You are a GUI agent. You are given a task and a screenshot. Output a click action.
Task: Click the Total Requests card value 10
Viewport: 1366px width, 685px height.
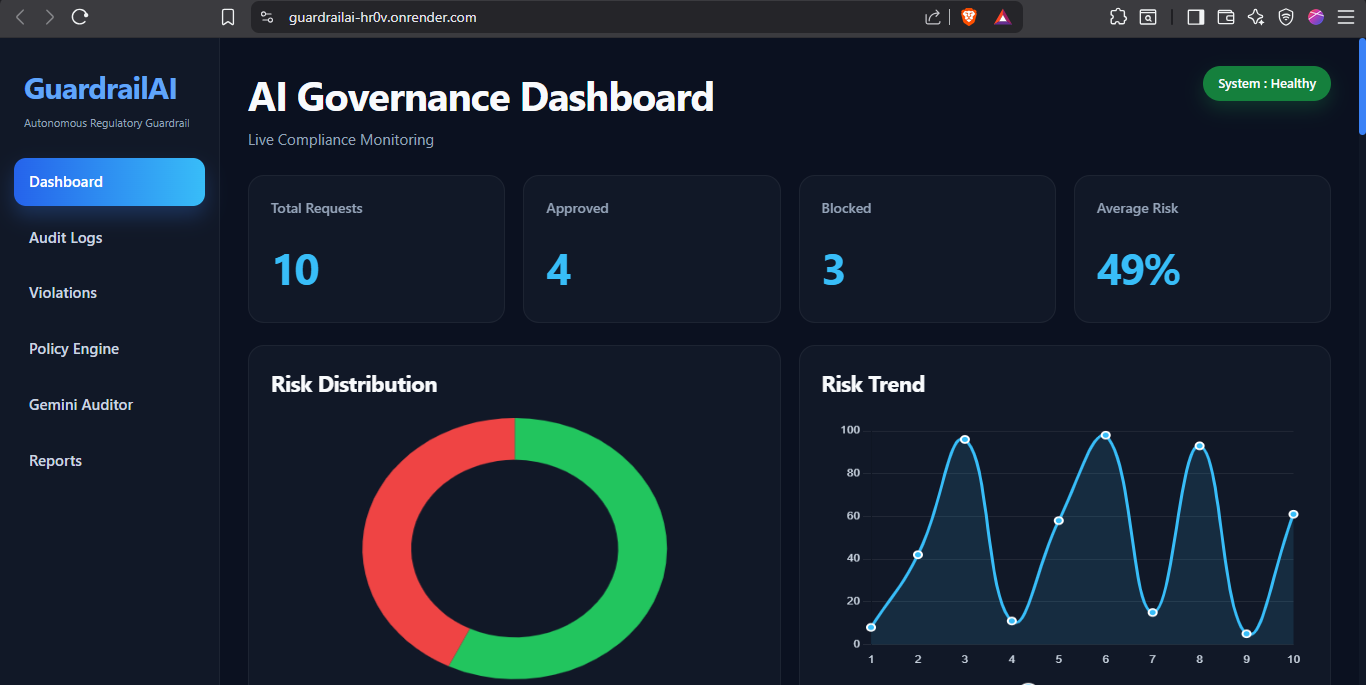(x=296, y=270)
